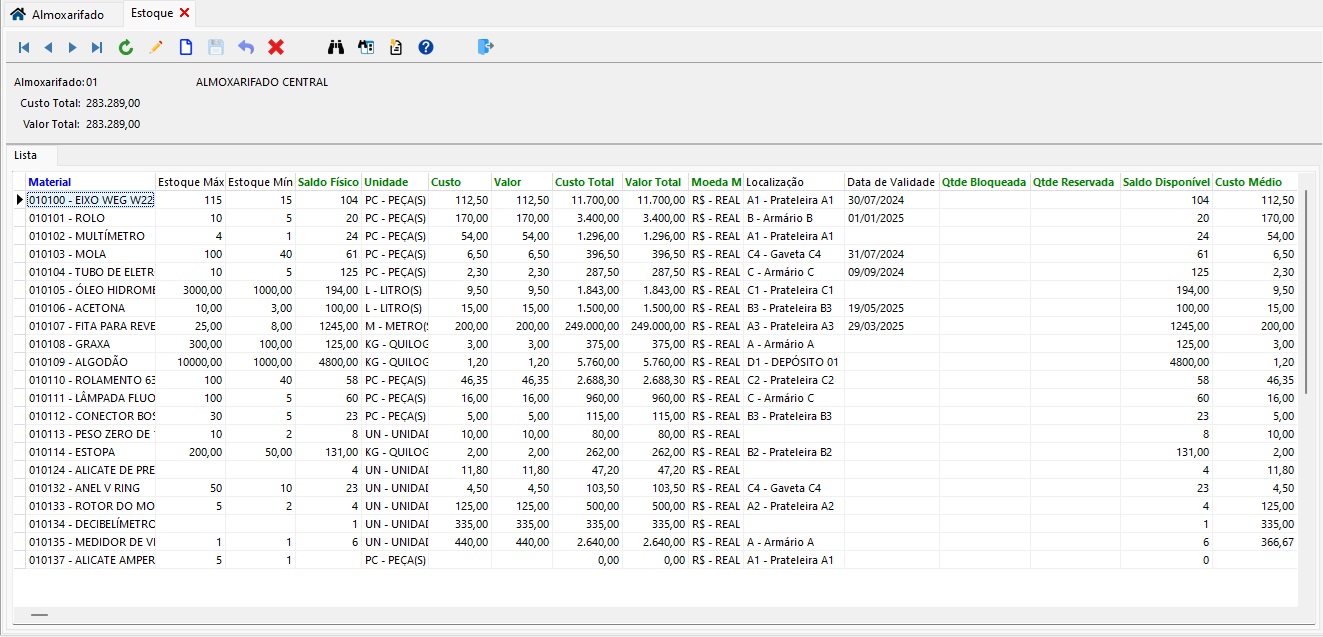Viewport: 1323px width, 637px height.
Task: Refresh data with green reload icon
Action: pyautogui.click(x=126, y=47)
